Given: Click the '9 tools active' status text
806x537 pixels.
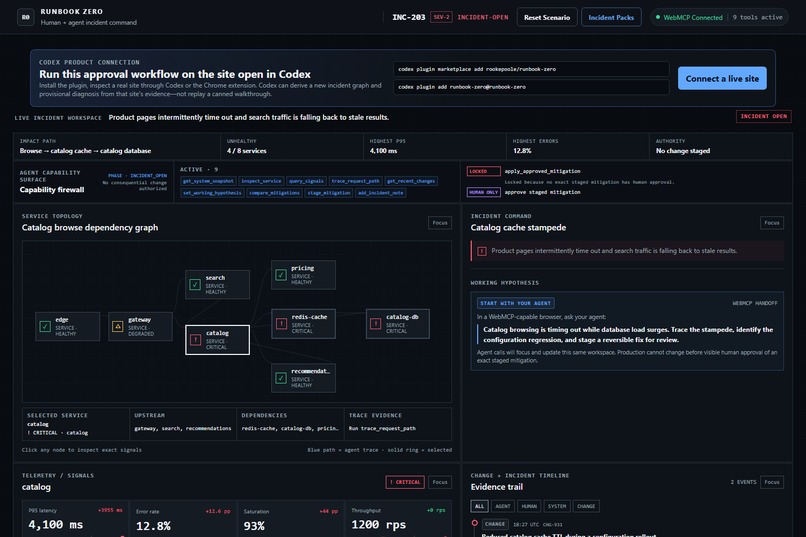Looking at the screenshot, I should pos(757,17).
